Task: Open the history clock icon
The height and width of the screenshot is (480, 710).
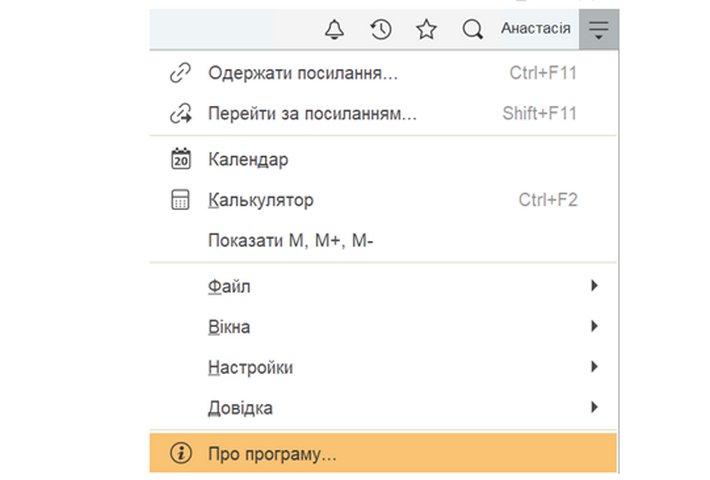Action: (381, 30)
